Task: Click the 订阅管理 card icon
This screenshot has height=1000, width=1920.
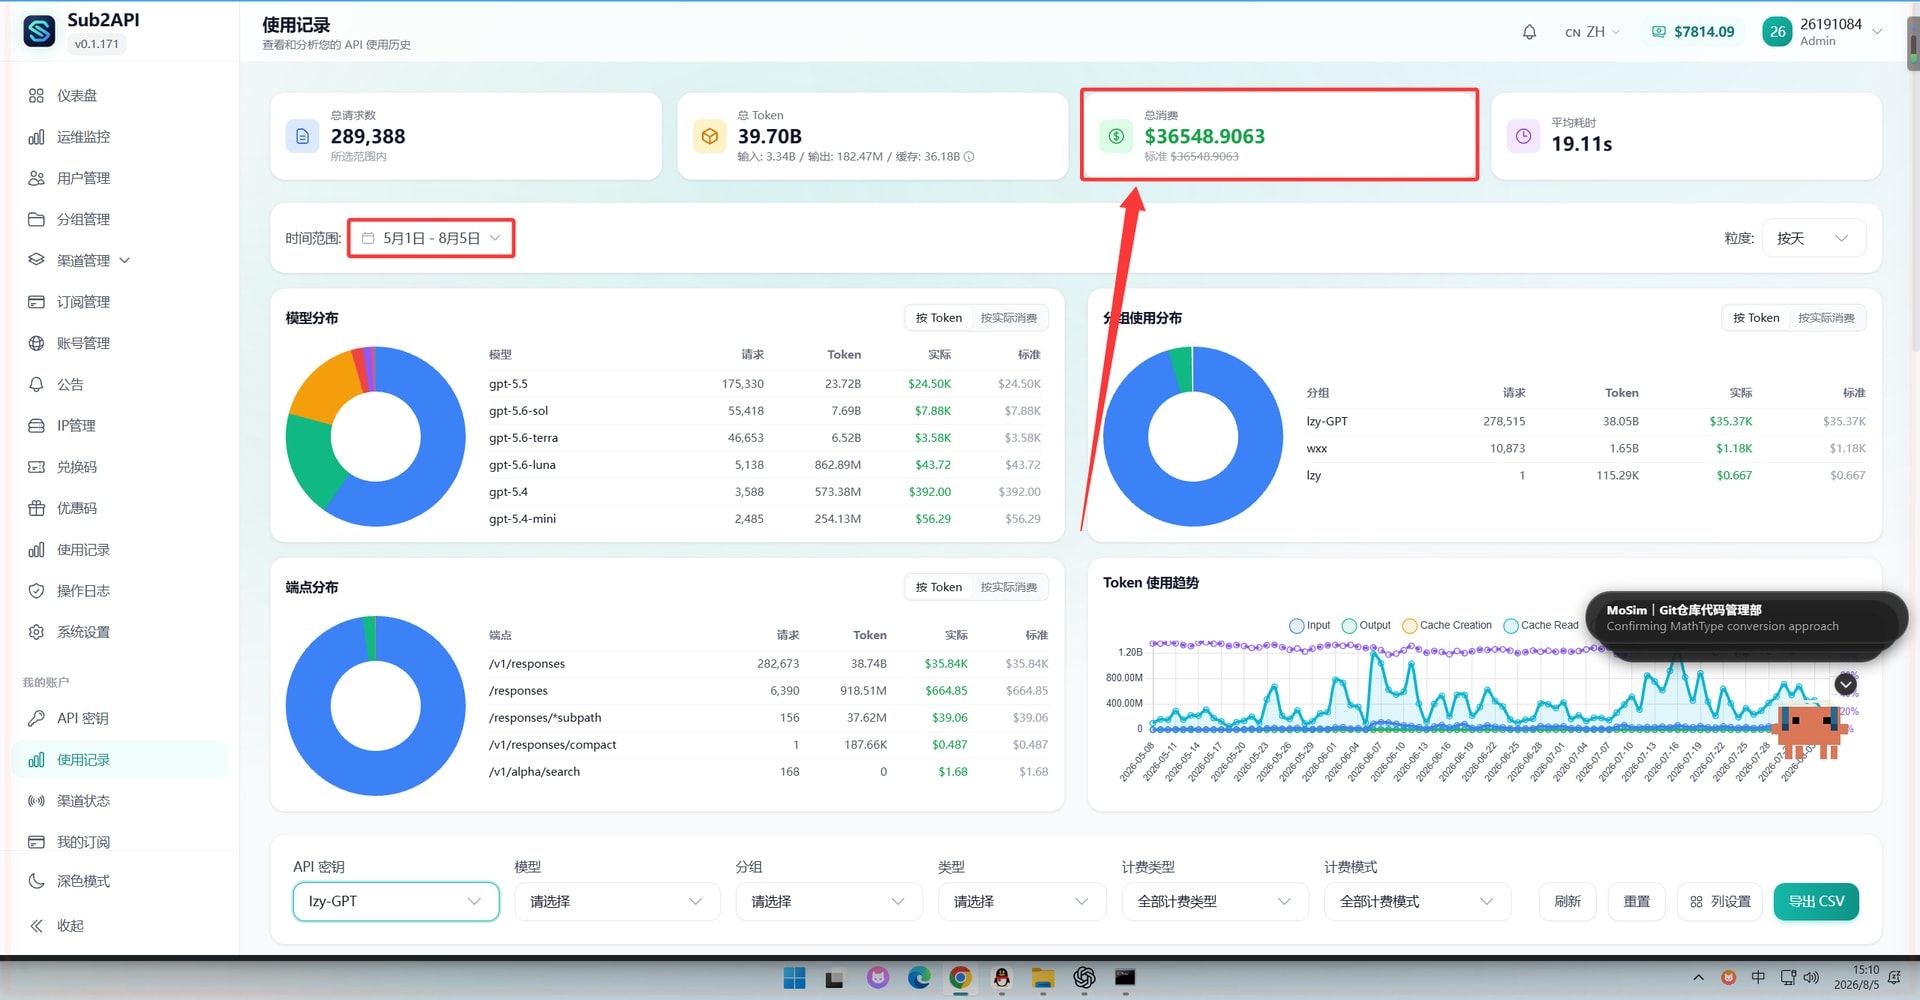Action: tap(36, 302)
